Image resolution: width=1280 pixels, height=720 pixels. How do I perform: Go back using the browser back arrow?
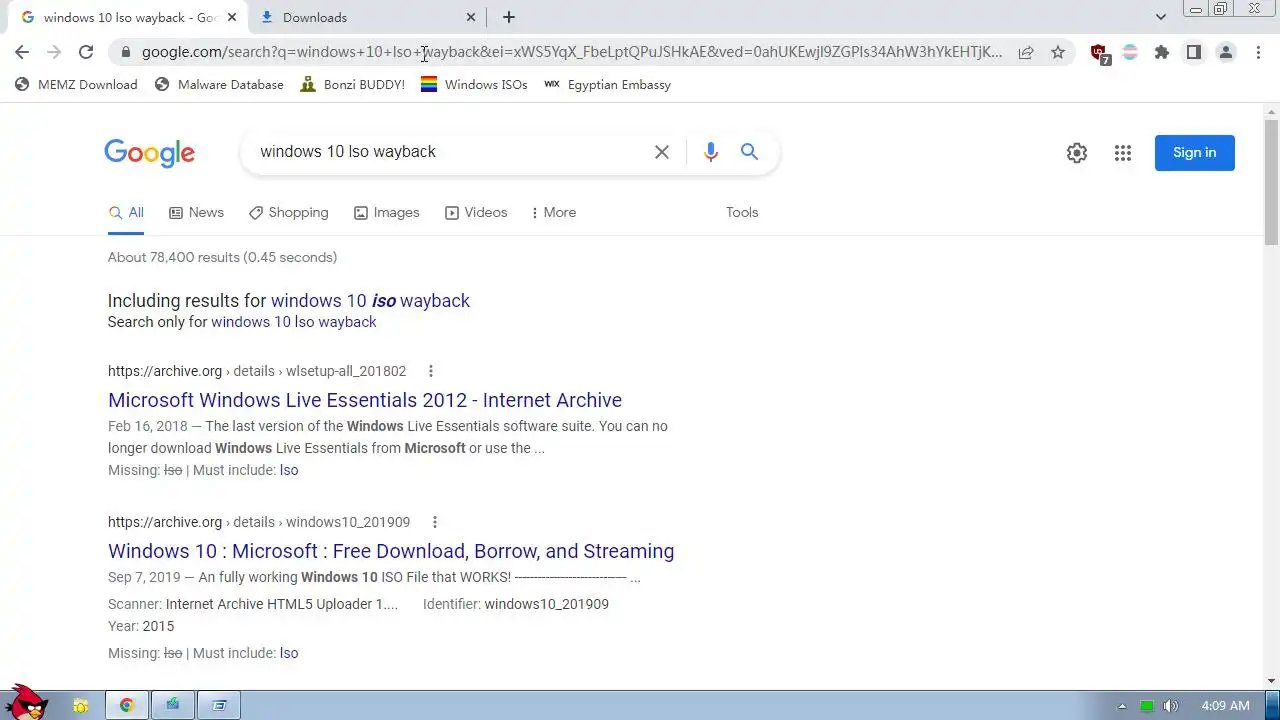pyautogui.click(x=22, y=52)
